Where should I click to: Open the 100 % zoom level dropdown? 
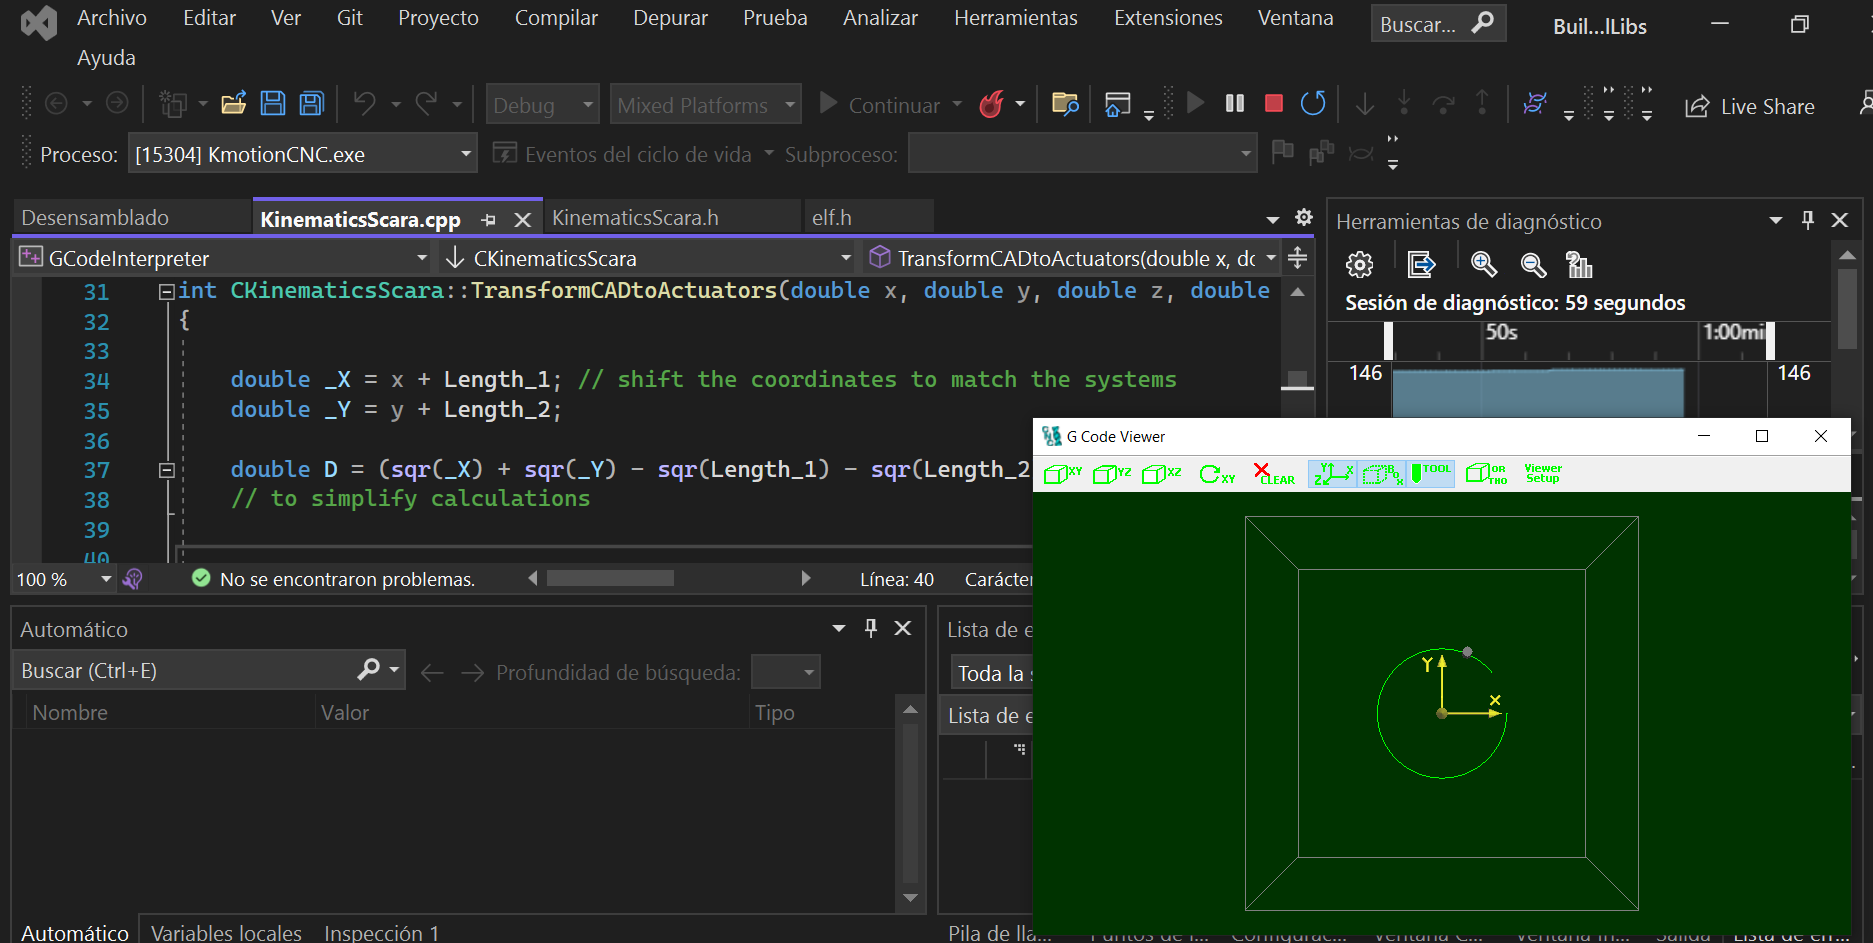point(105,580)
